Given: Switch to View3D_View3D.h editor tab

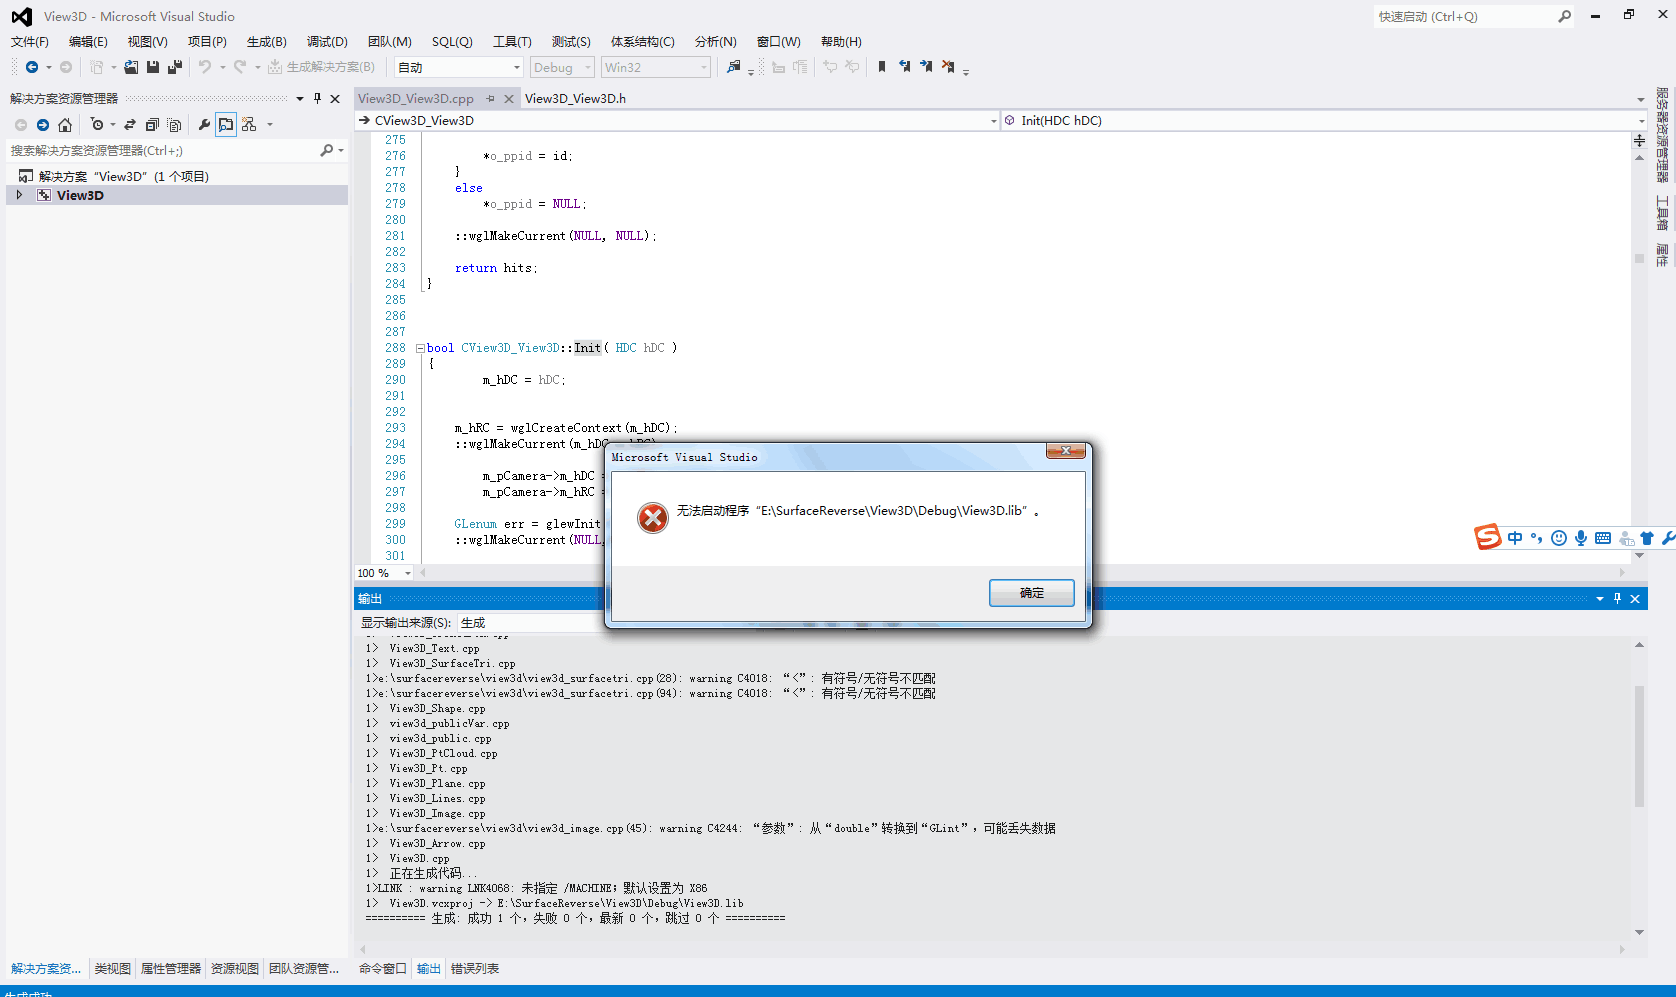Looking at the screenshot, I should coord(575,98).
